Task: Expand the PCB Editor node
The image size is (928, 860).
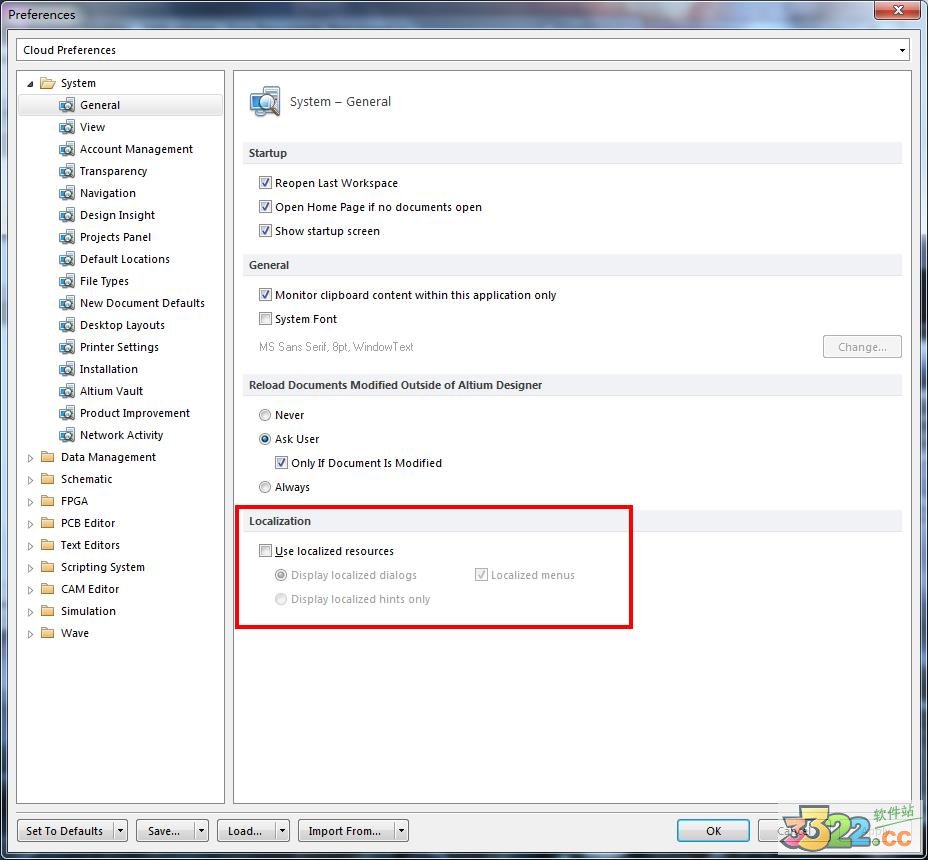Action: pos(30,524)
